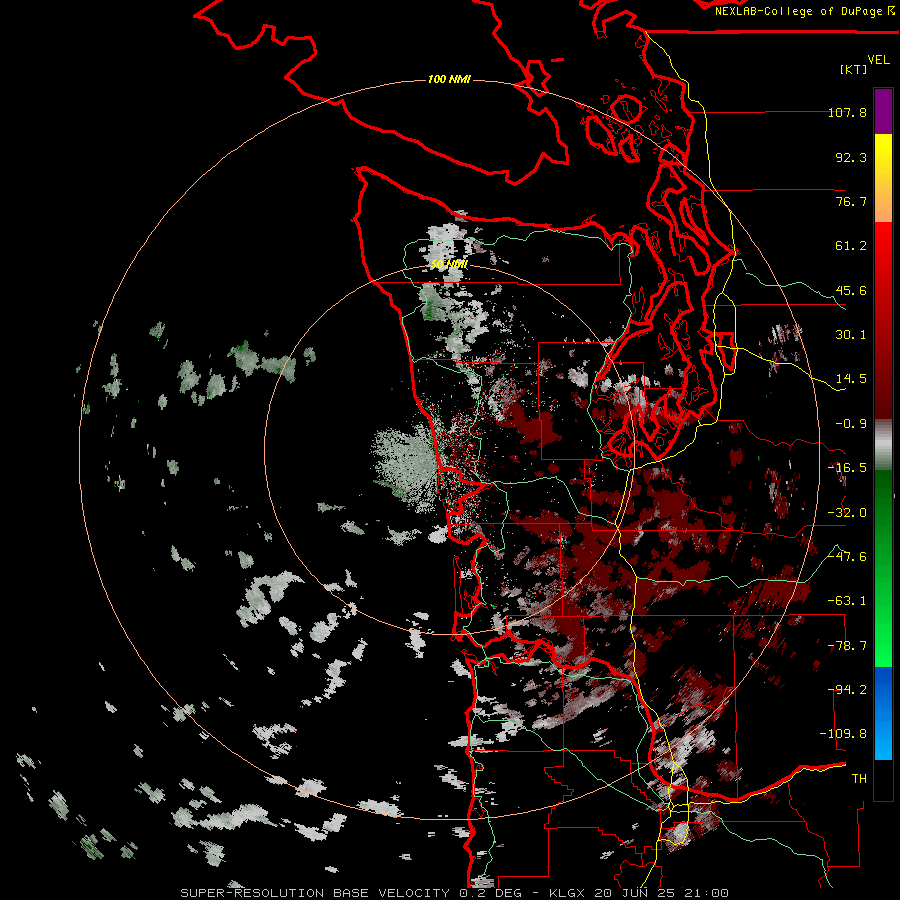This screenshot has width=900, height=900.
Task: Click the -78.7 legend value
Action: (x=847, y=646)
